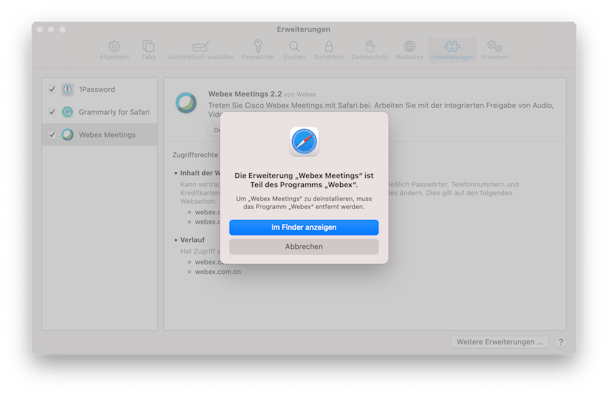This screenshot has height=396, width=608.
Task: Open Automatisch ausfüllen preferences icon
Action: coord(201,47)
